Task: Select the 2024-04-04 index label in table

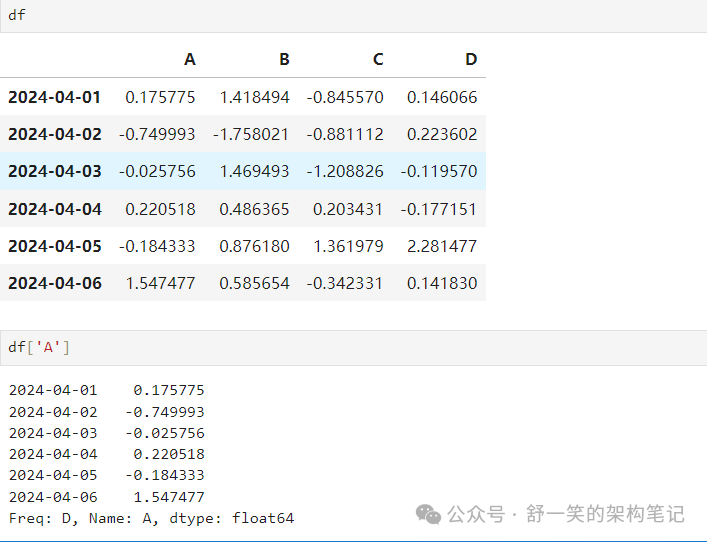Action: pos(54,209)
